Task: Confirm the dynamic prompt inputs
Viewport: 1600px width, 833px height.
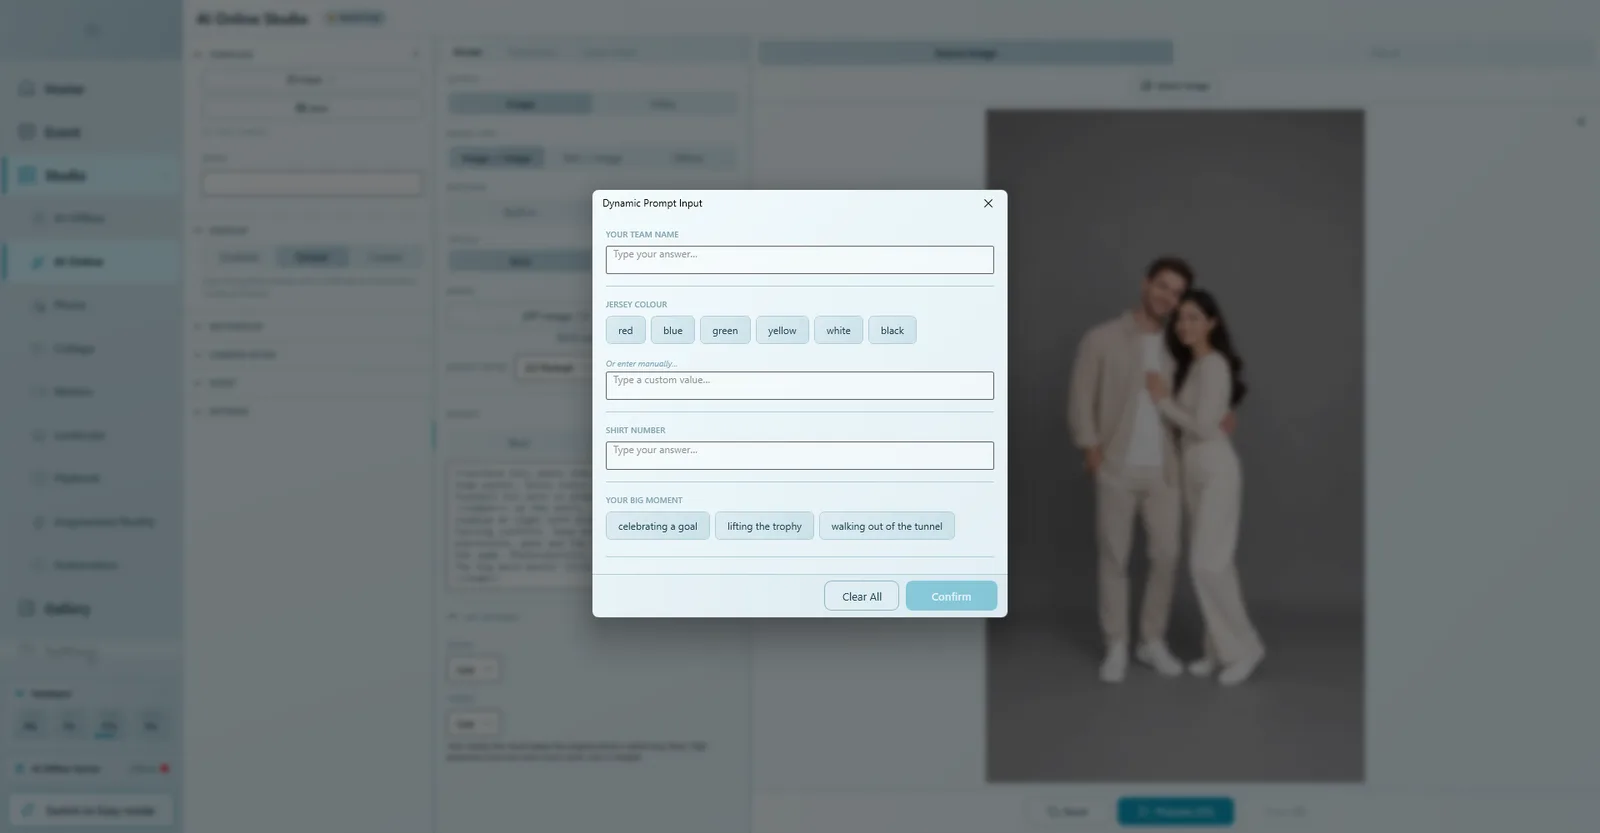Action: (x=951, y=596)
